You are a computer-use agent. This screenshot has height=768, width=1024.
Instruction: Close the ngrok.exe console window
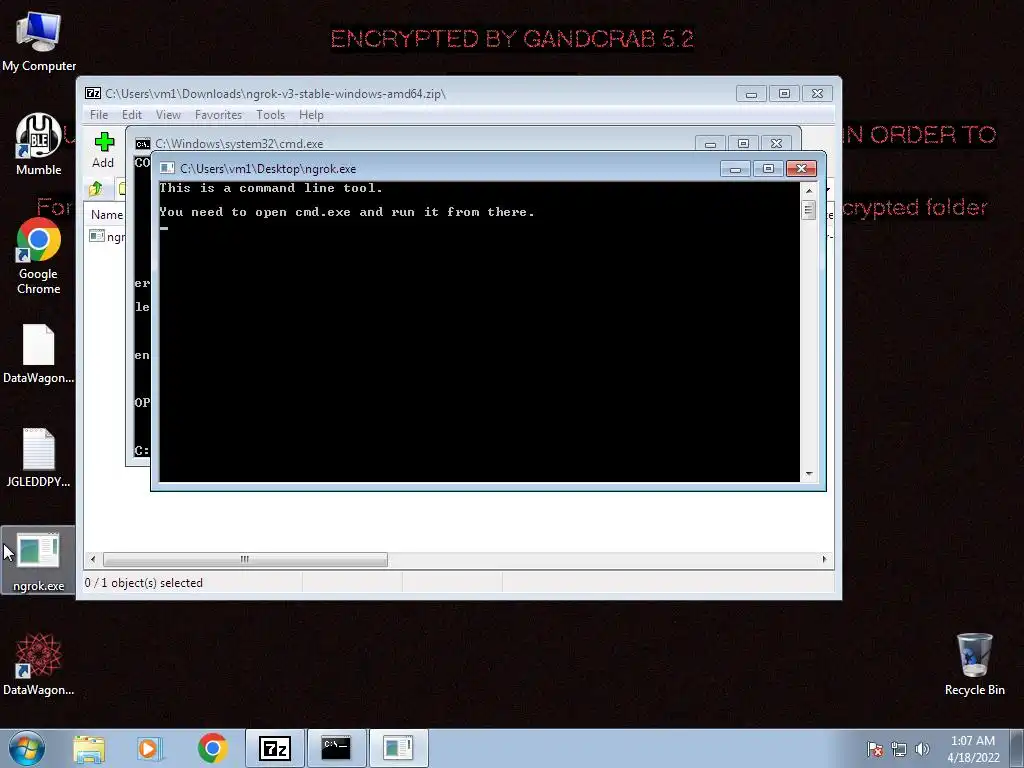(x=801, y=169)
